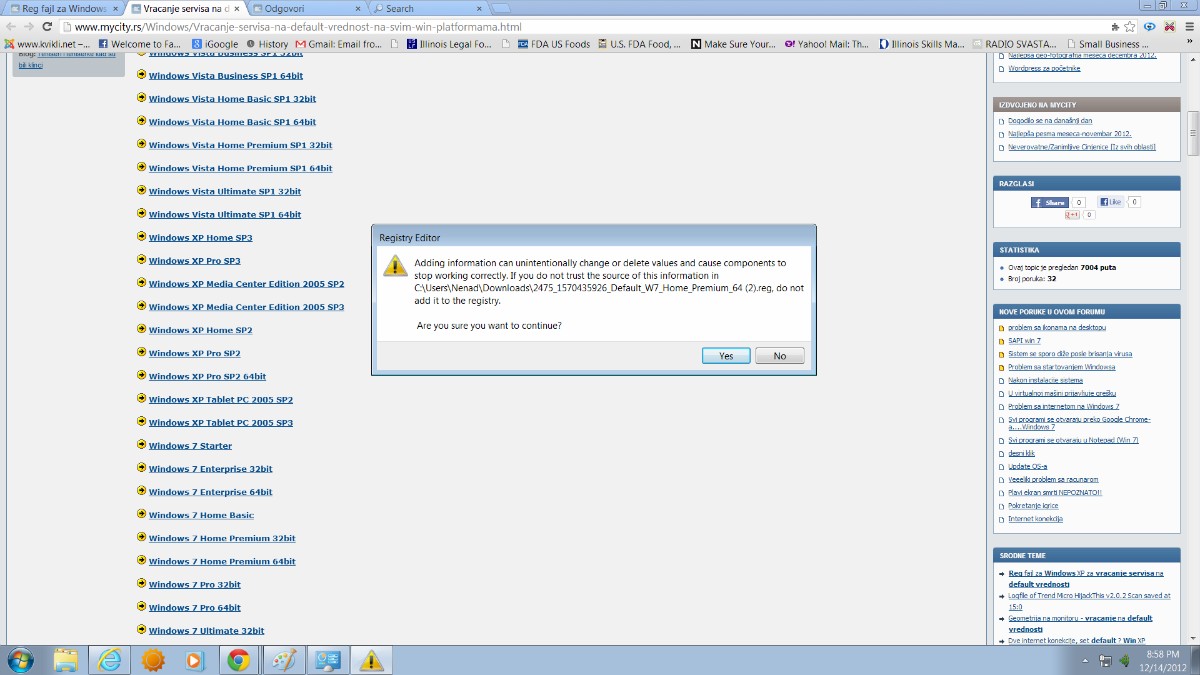Viewport: 1200px width, 675px height.
Task: Open the remote desktop taskbar icon
Action: [x=327, y=660]
